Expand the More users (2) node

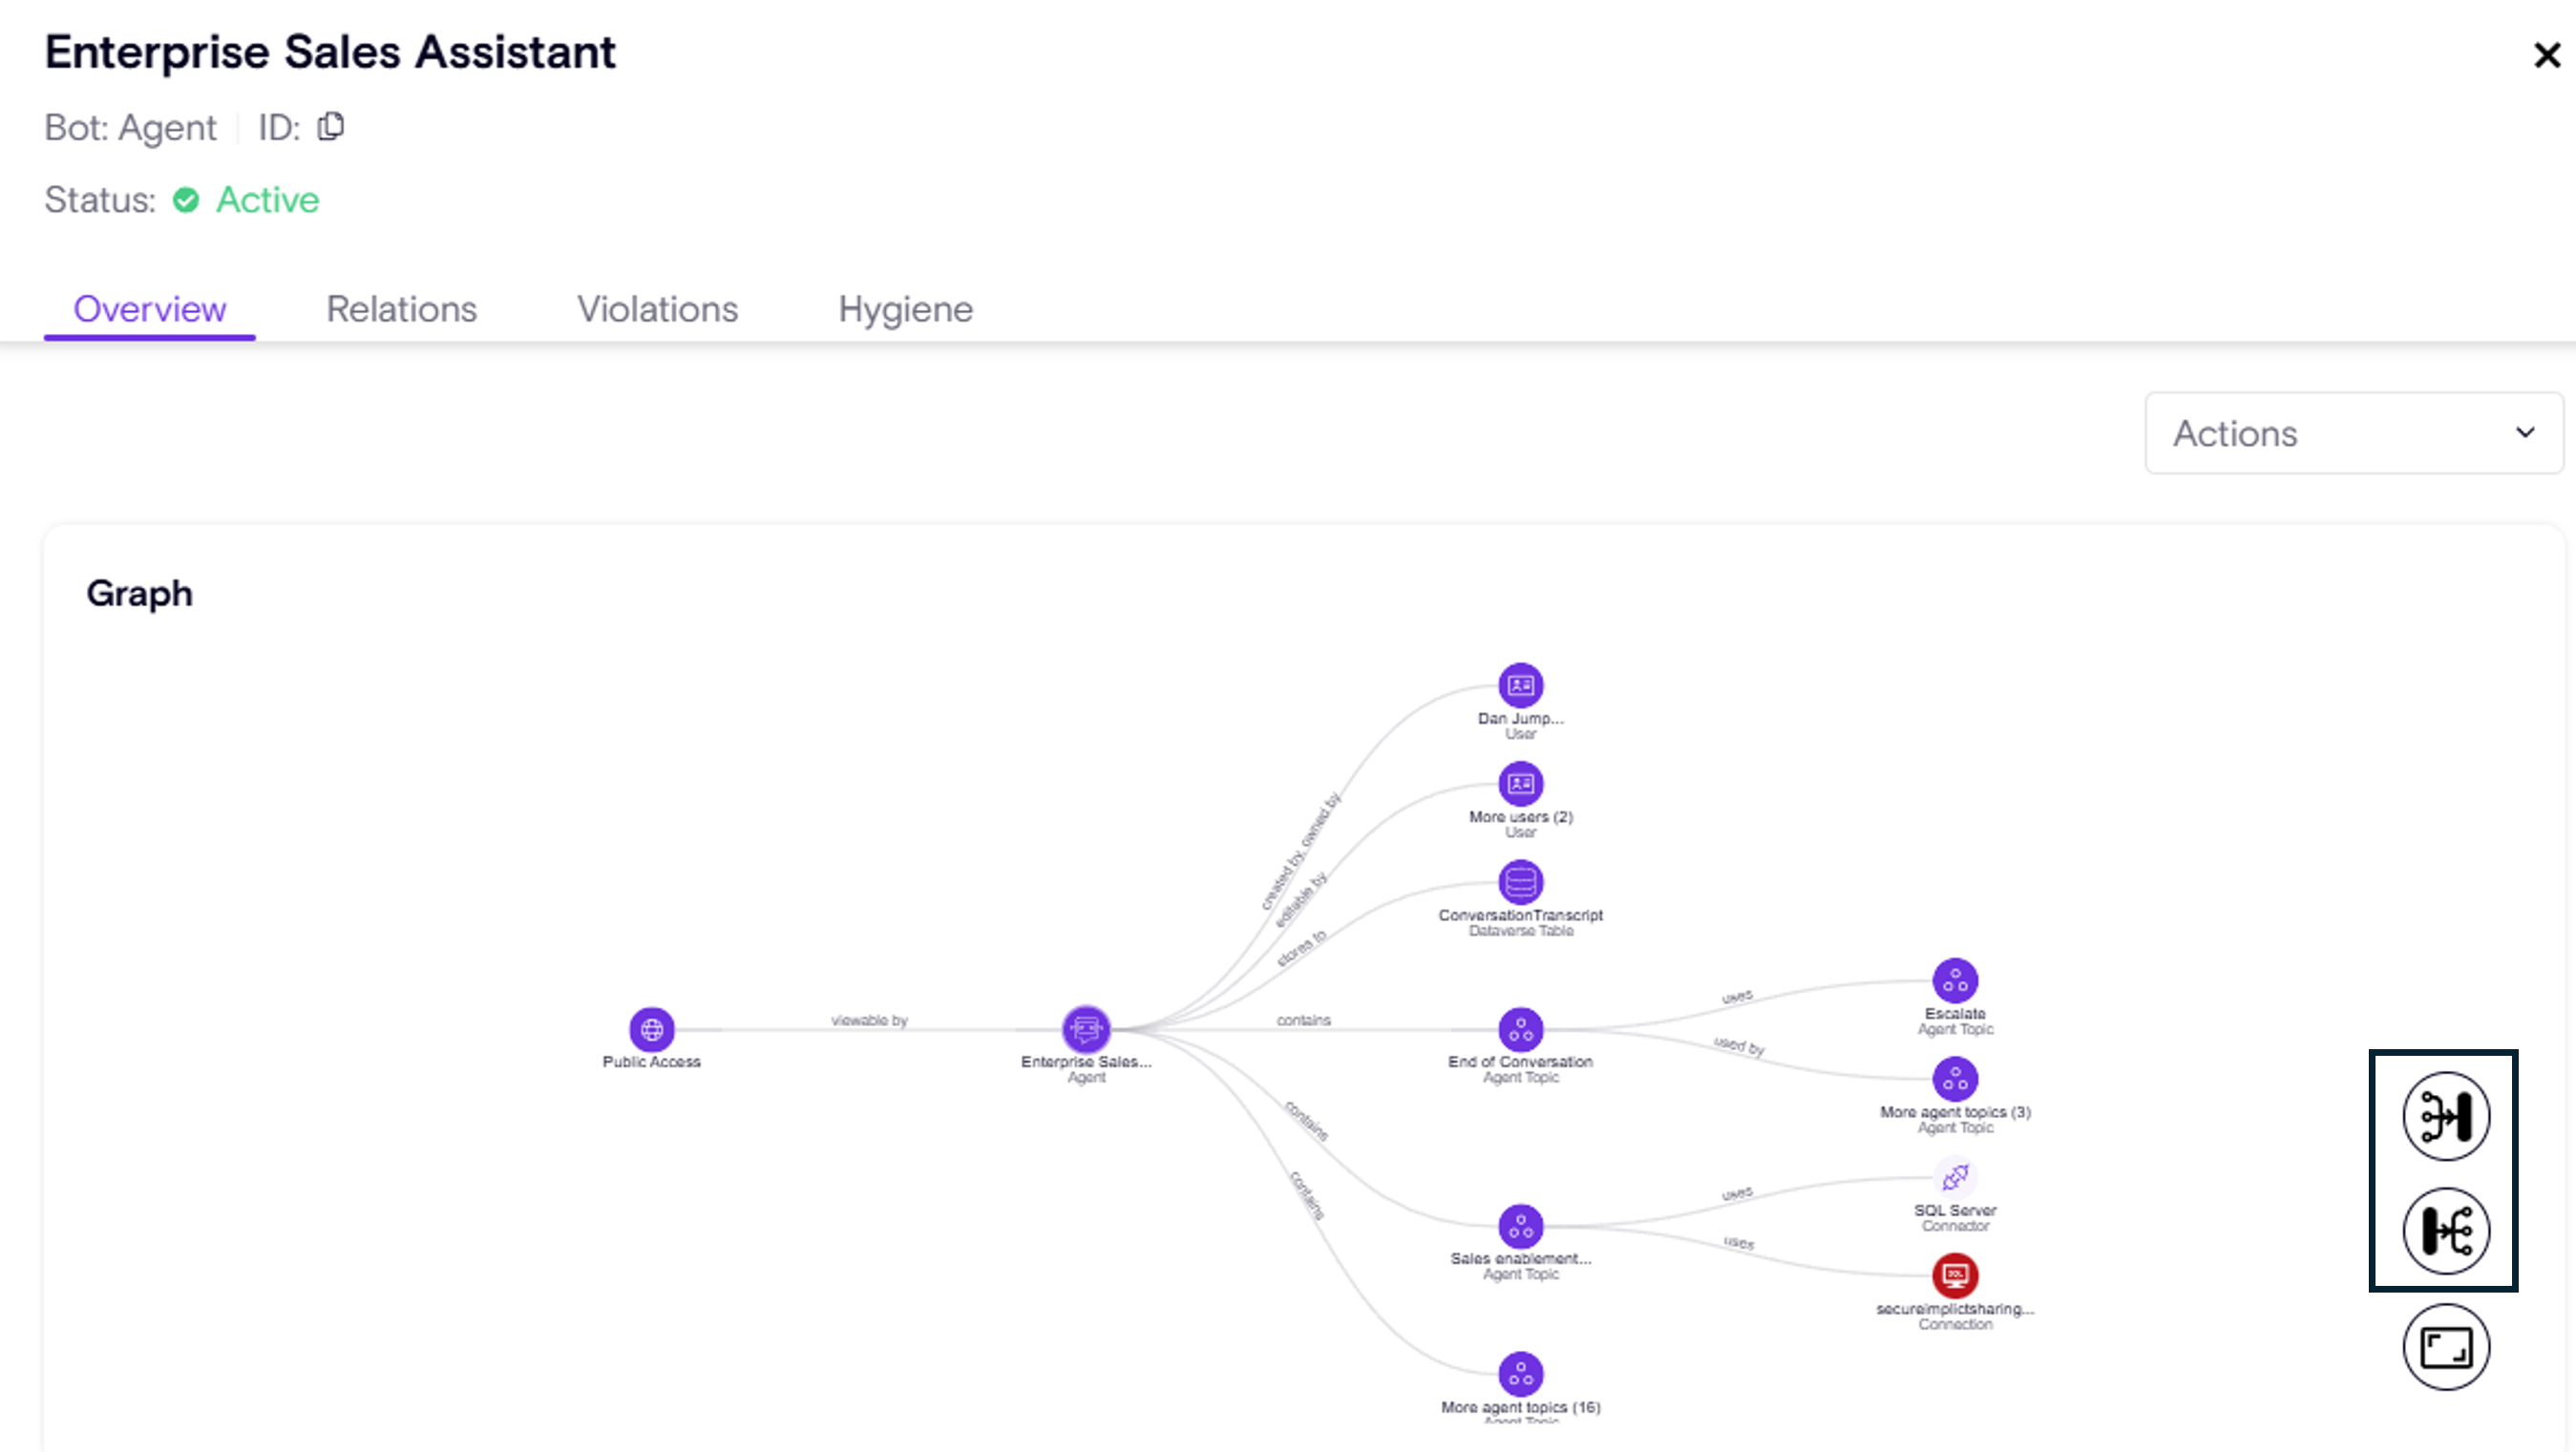pyautogui.click(x=1520, y=784)
